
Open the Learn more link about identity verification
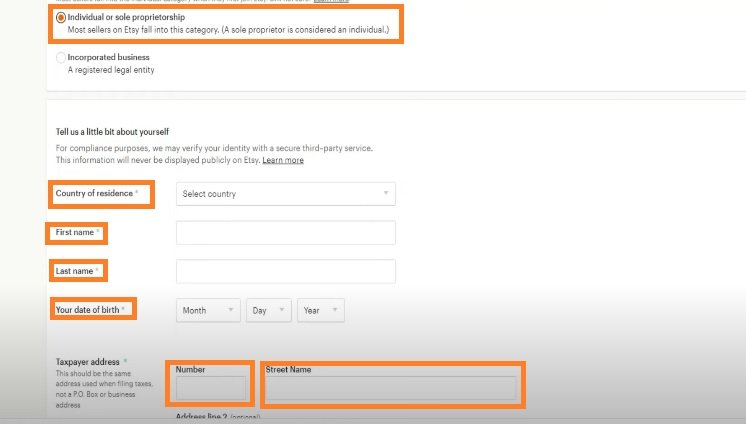tap(283, 160)
